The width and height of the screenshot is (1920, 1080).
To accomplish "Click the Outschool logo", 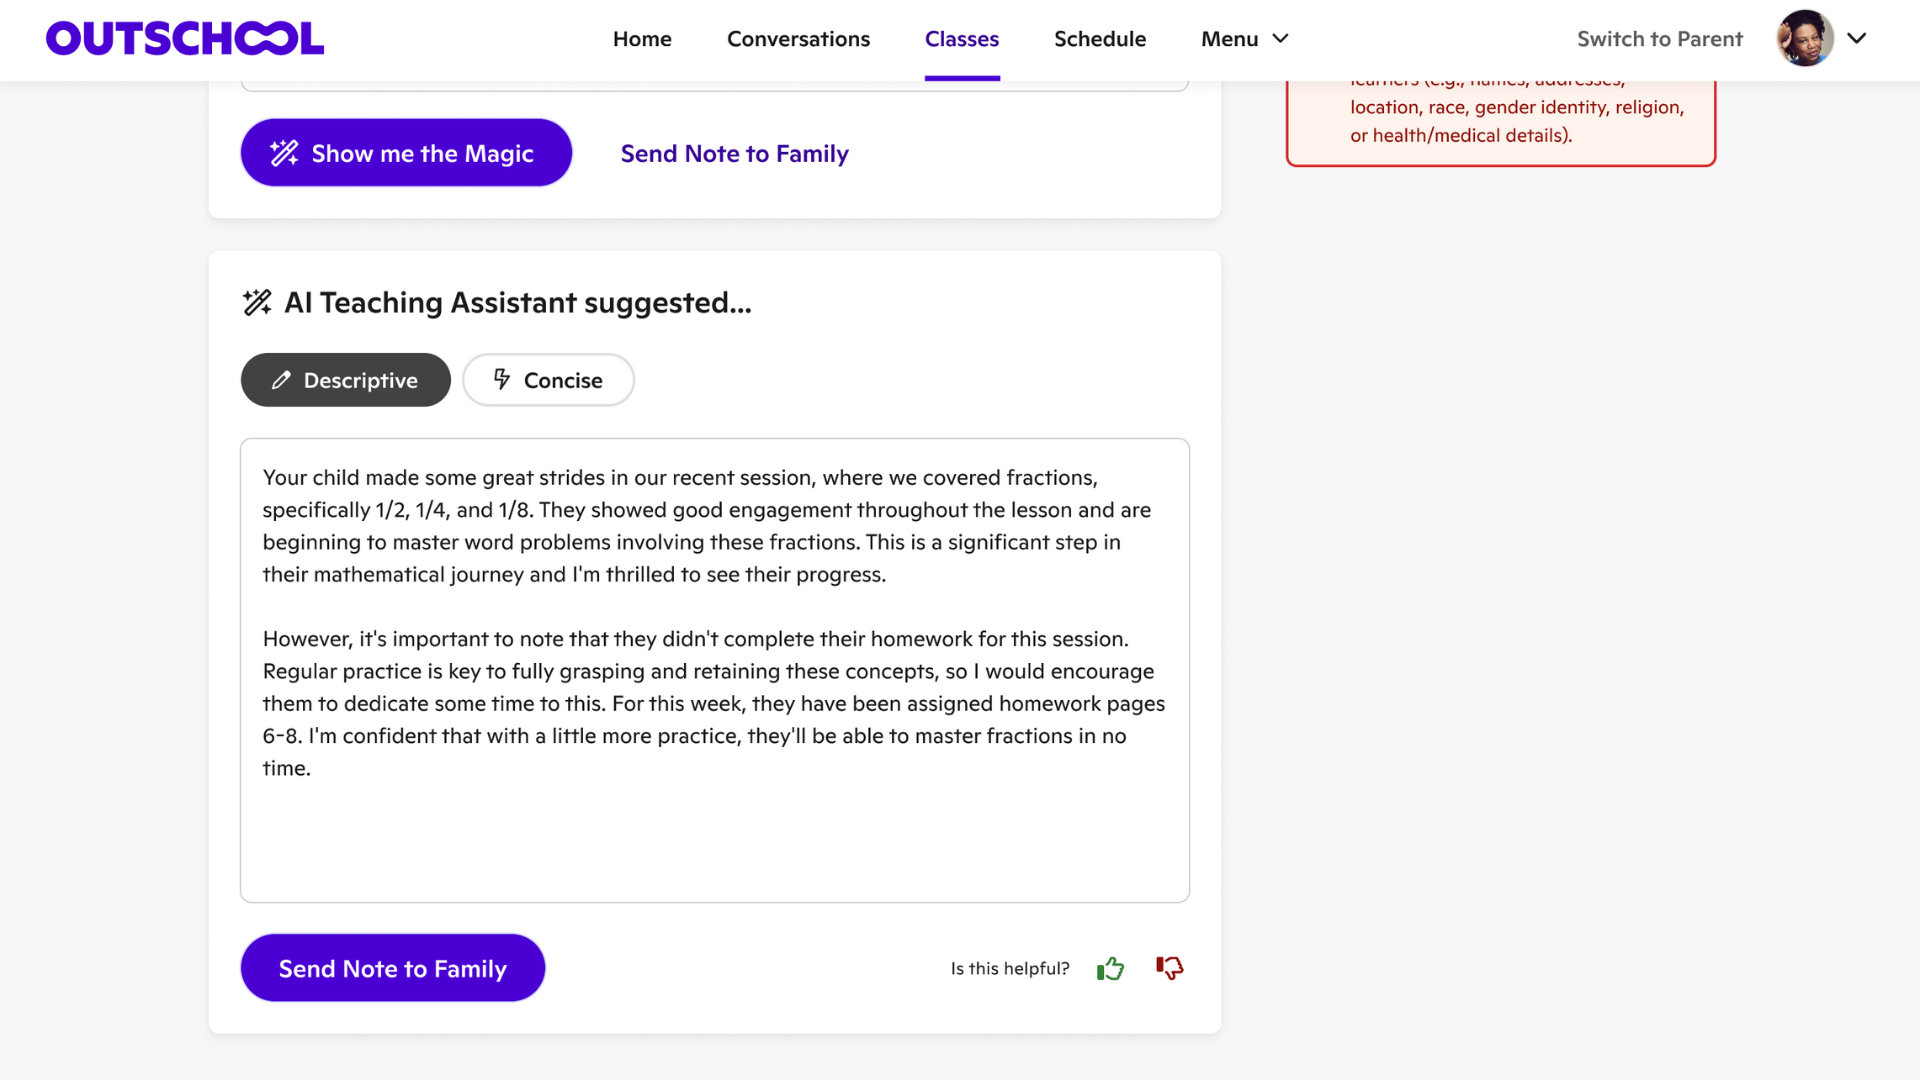I will tap(185, 39).
